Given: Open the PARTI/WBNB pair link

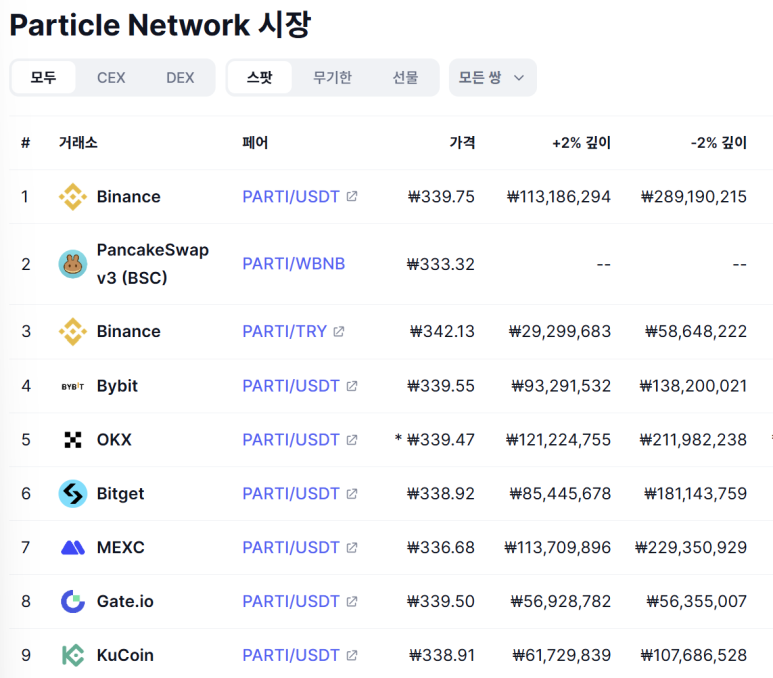Looking at the screenshot, I should point(294,264).
